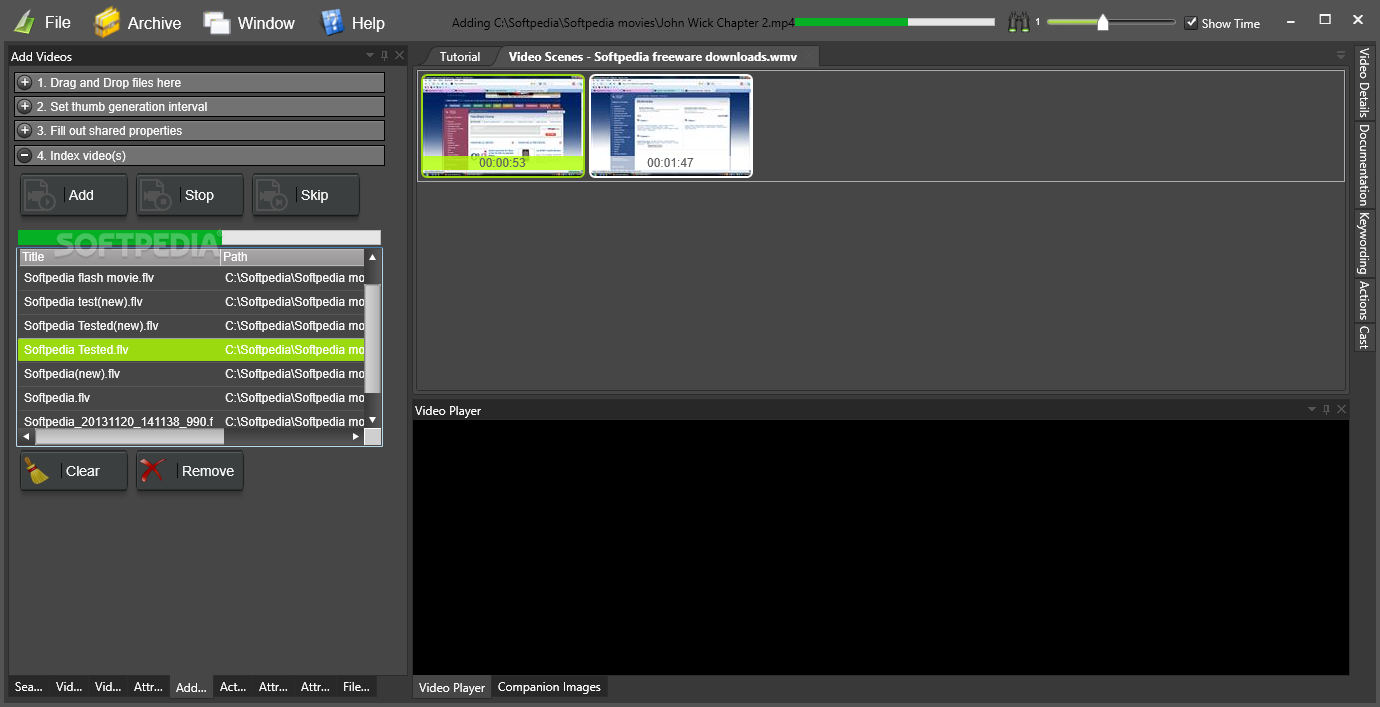This screenshot has width=1380, height=707.
Task: Switch to the 'Act...' bottom tab
Action: coord(233,687)
